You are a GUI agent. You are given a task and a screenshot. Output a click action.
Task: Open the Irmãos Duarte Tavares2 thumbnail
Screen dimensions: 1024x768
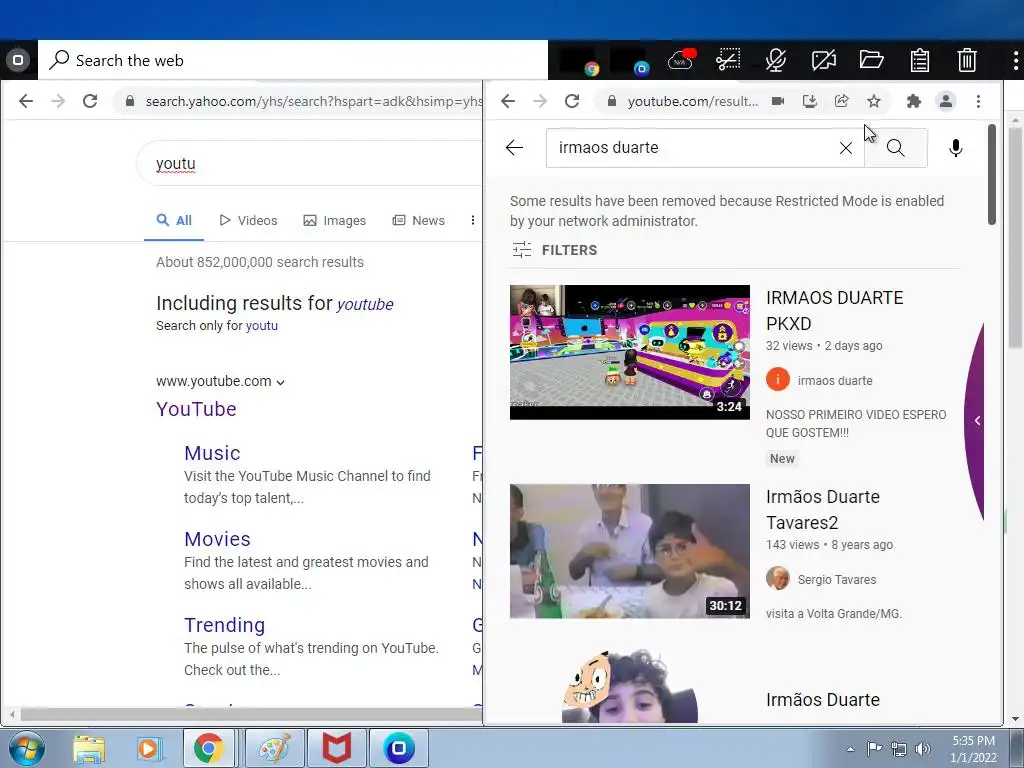tap(630, 551)
